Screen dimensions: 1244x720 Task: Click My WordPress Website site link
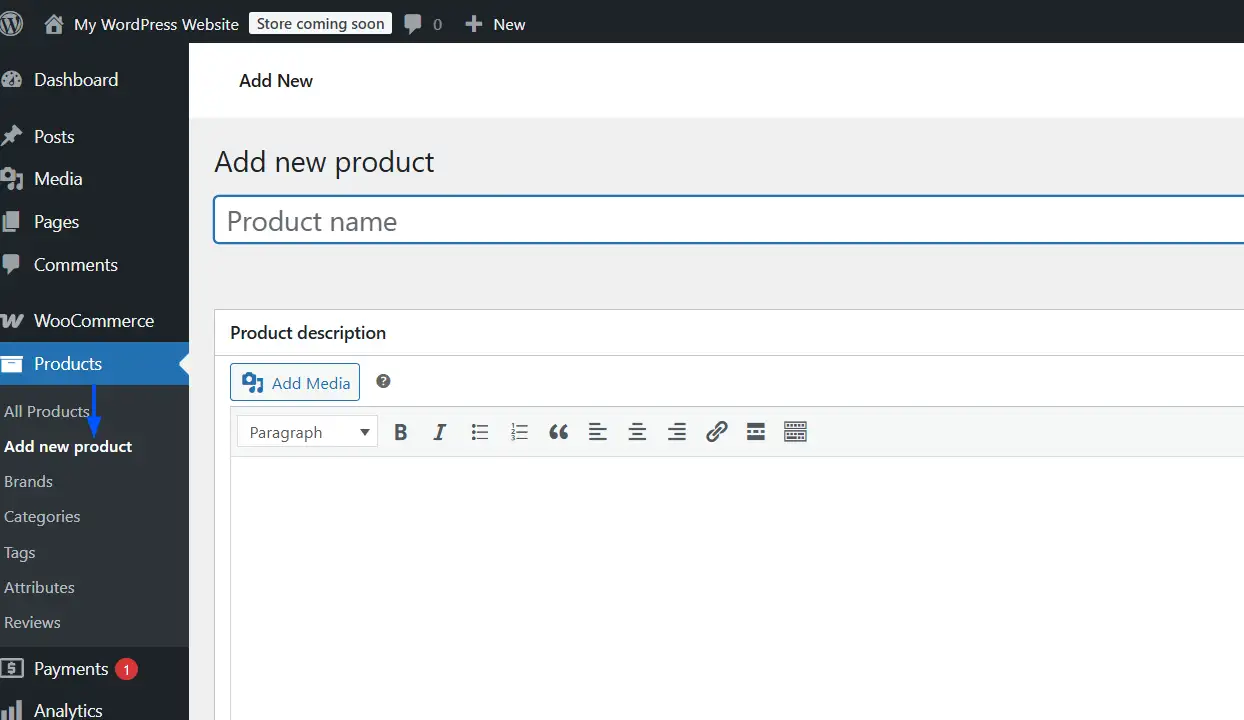(x=156, y=24)
